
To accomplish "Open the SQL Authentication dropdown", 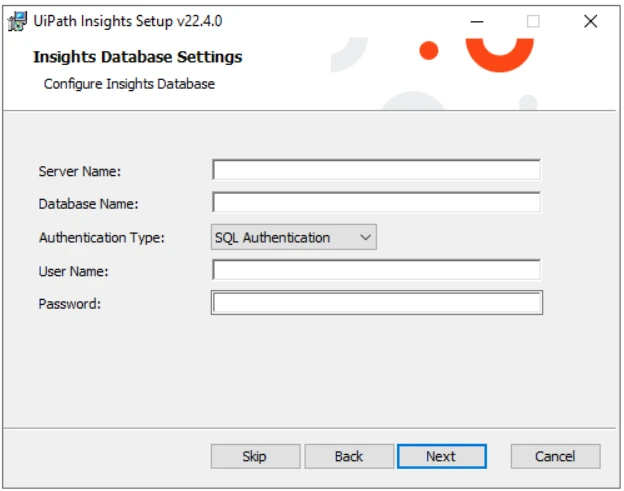I will (x=294, y=237).
